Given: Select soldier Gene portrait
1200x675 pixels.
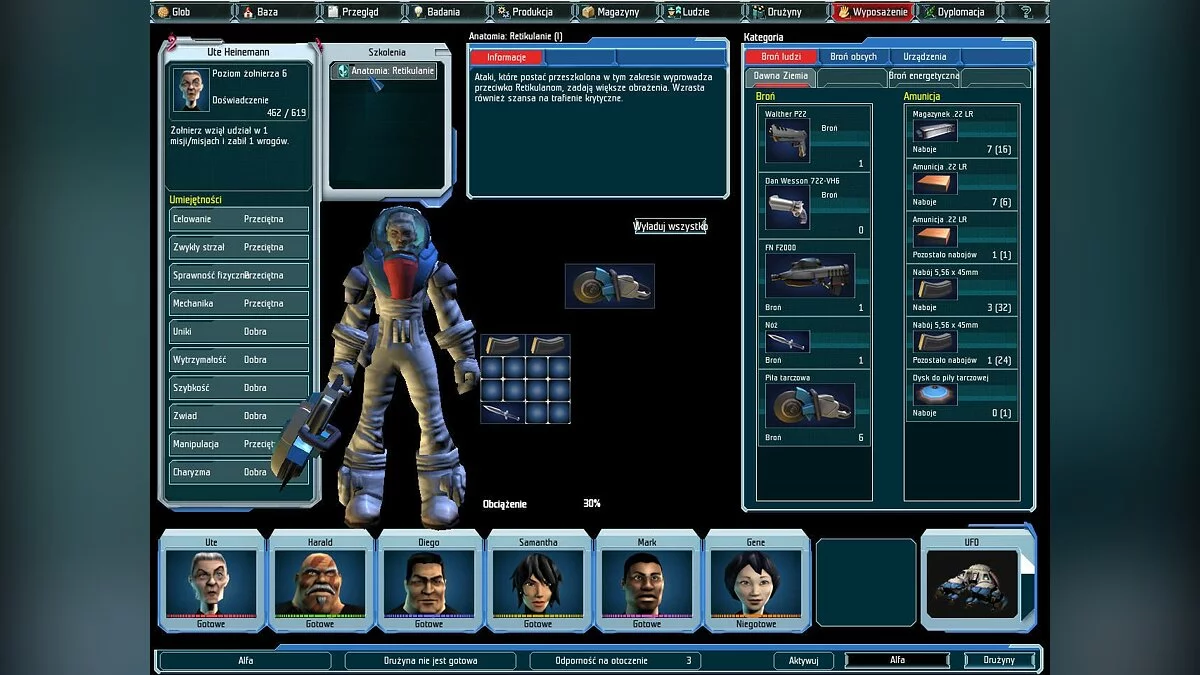Looking at the screenshot, I should pyautogui.click(x=755, y=583).
